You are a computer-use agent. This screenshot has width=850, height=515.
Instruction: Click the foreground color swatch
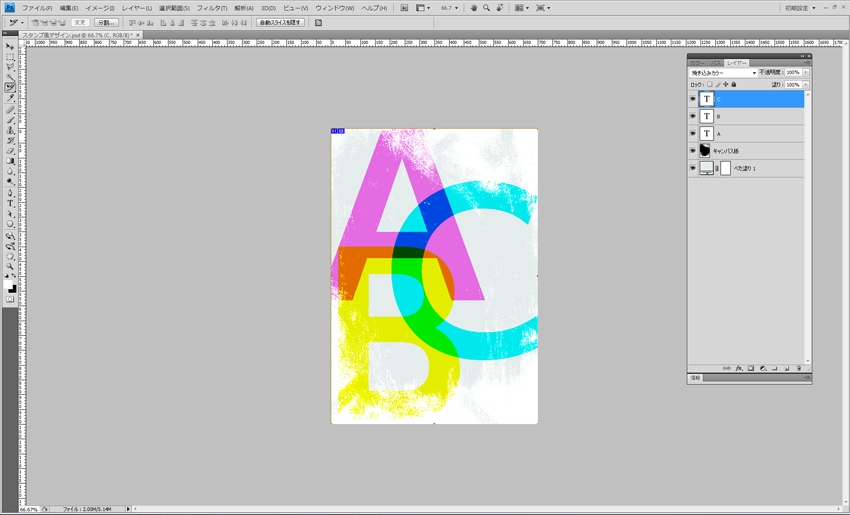(x=9, y=285)
